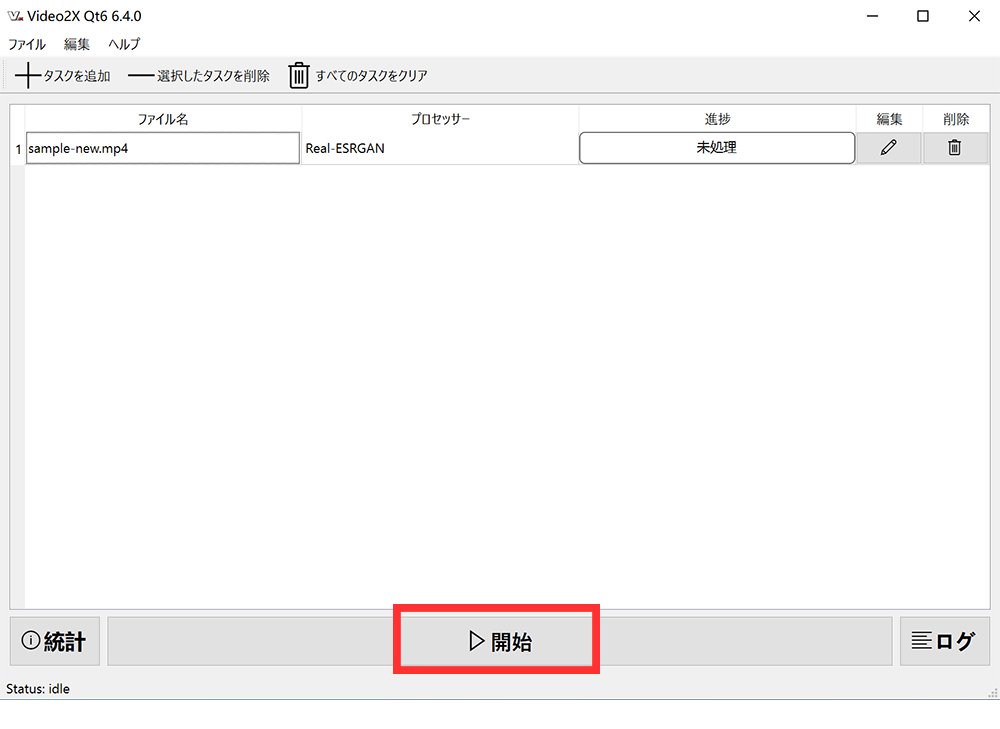The image size is (1000, 729).
Task: Click the すべてのタスクをクリア trash icon
Action: click(x=298, y=75)
